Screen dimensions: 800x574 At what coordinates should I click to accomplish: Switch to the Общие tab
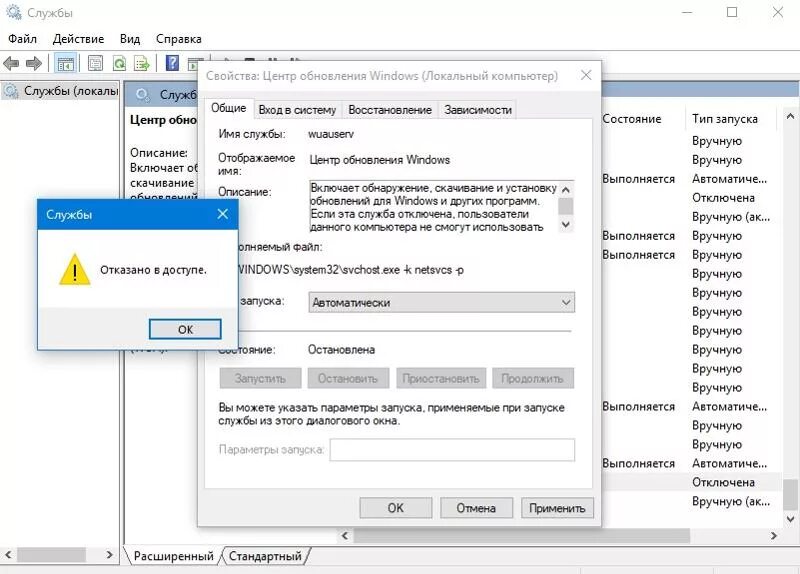(x=229, y=108)
